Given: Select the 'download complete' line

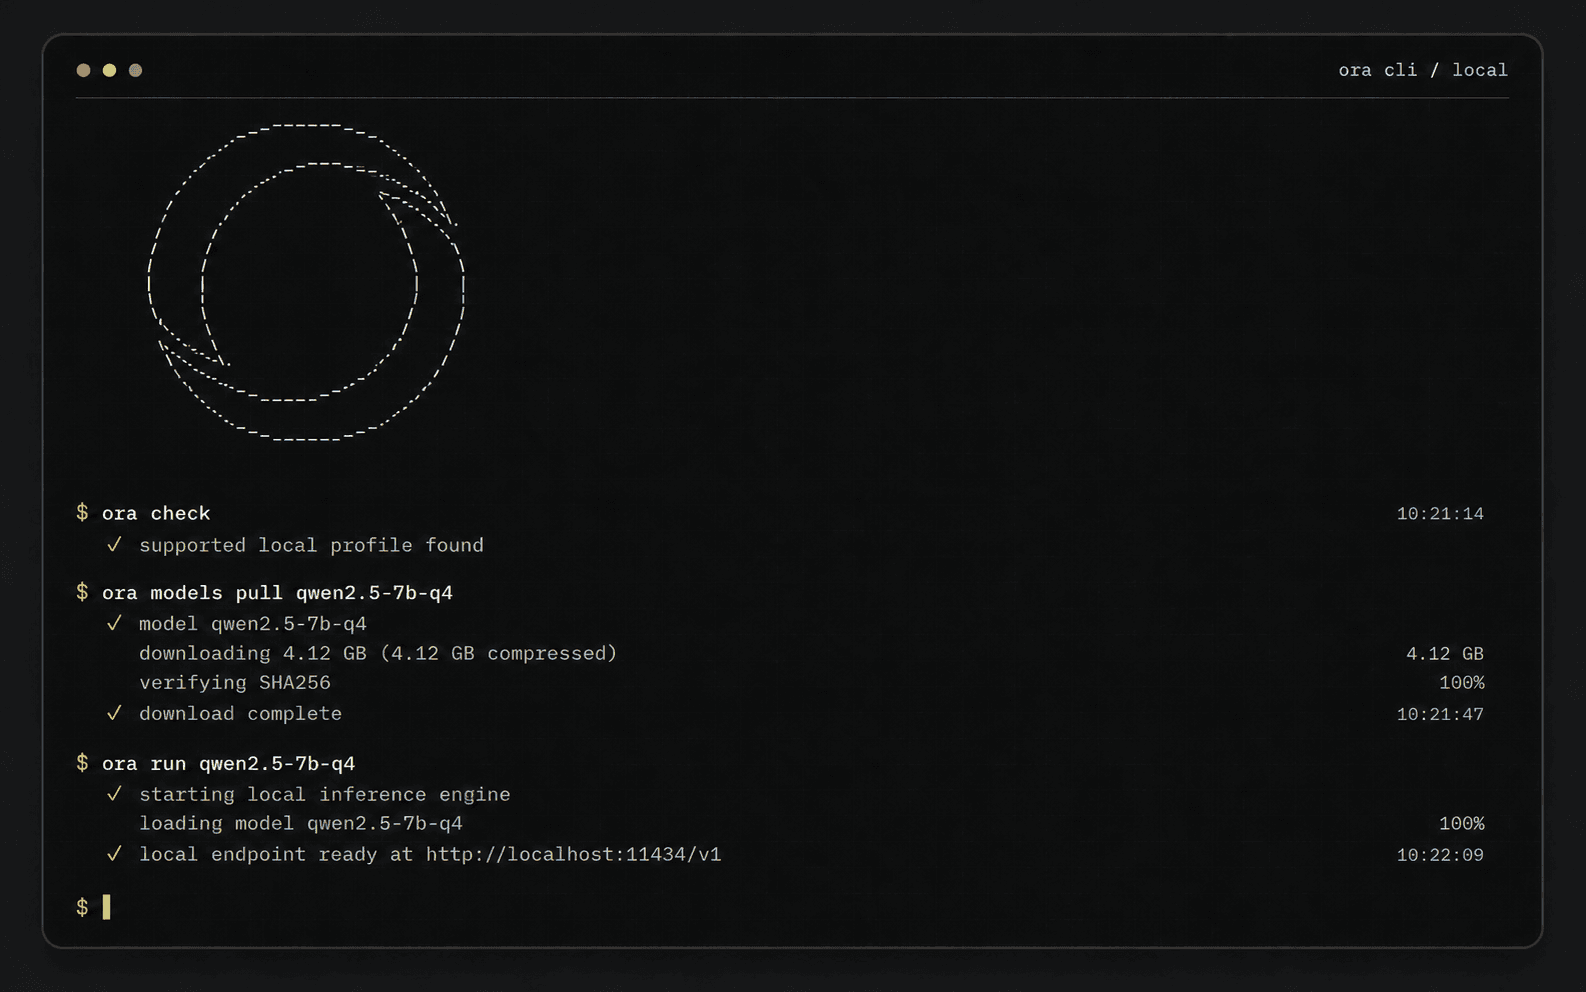Looking at the screenshot, I should click(240, 714).
